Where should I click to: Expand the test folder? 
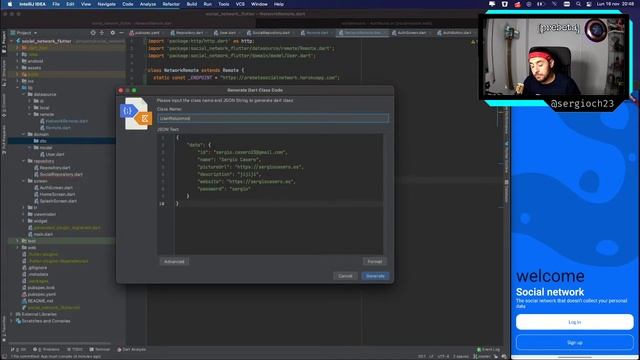click(x=18, y=241)
